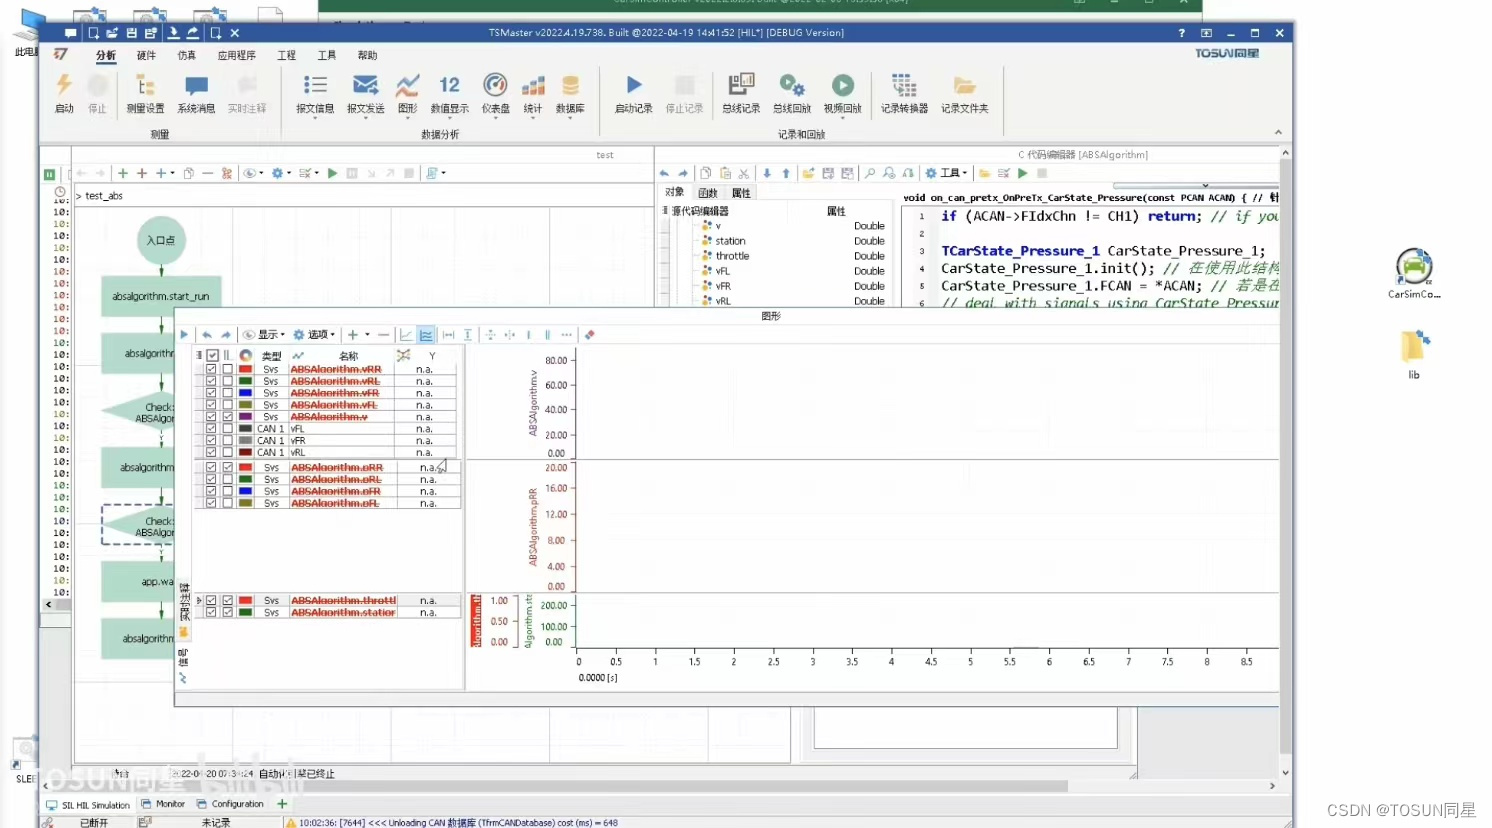Image resolution: width=1492 pixels, height=828 pixels.
Task: Click 启动记录 start logging
Action: (633, 93)
